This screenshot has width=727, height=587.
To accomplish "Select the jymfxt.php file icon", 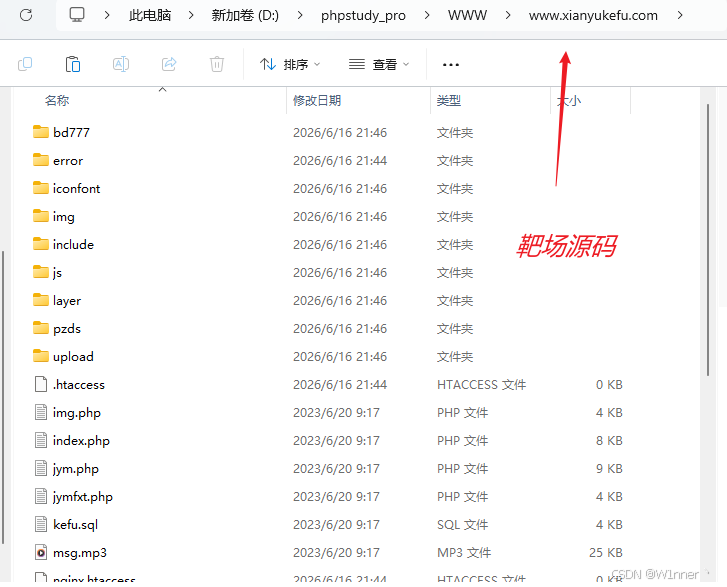I will coord(41,496).
